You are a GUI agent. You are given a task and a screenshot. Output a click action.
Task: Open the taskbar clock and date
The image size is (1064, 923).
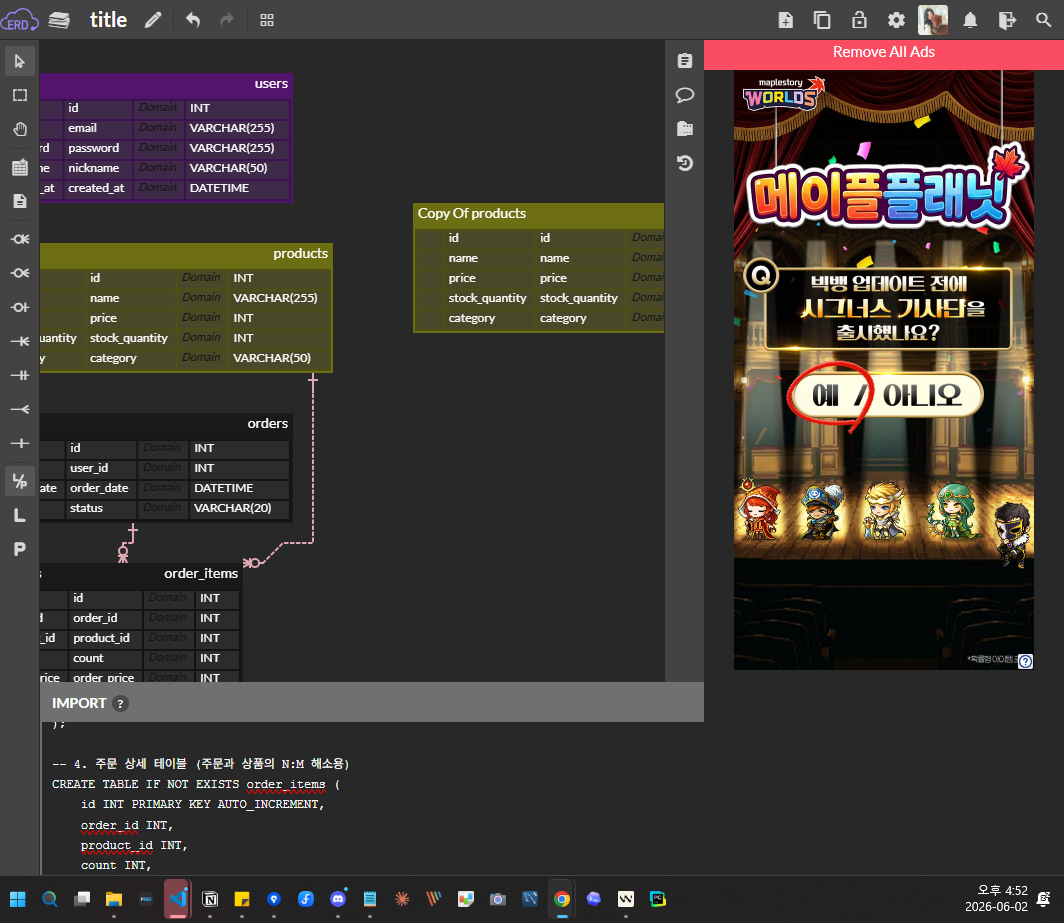point(996,899)
